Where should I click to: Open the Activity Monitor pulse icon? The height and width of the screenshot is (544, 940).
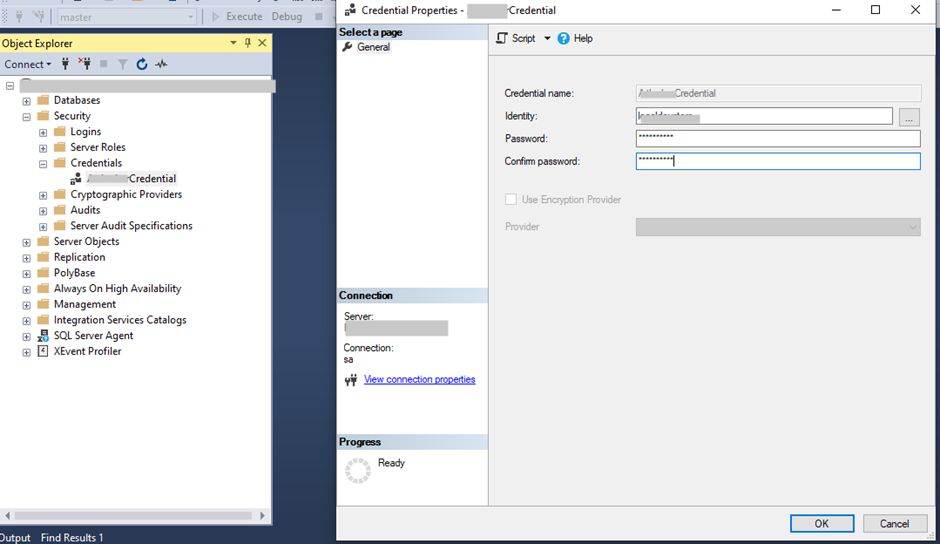point(161,64)
